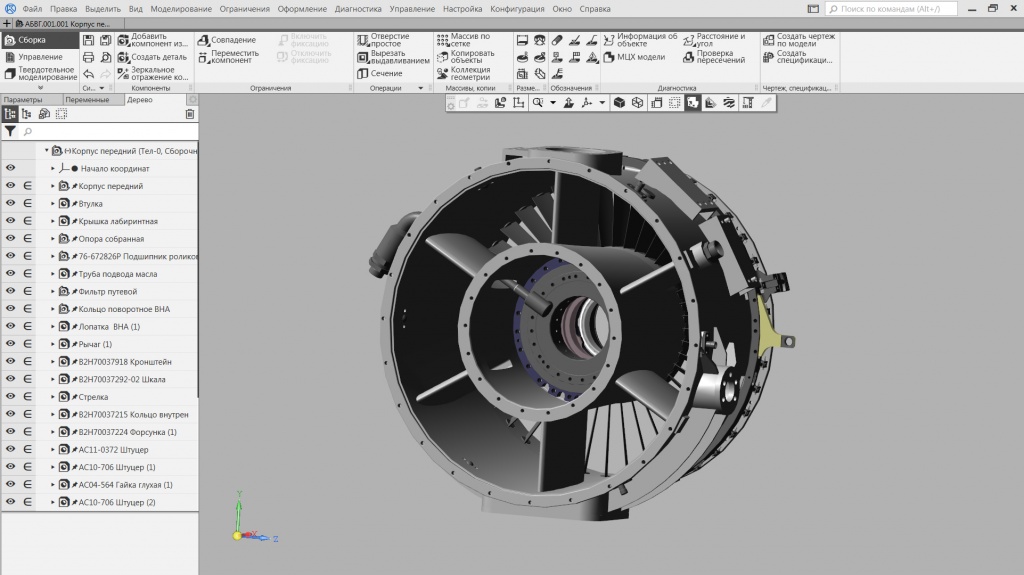1024x575 pixels.
Task: Expand the Труба подвода масла node
Action: (x=53, y=274)
